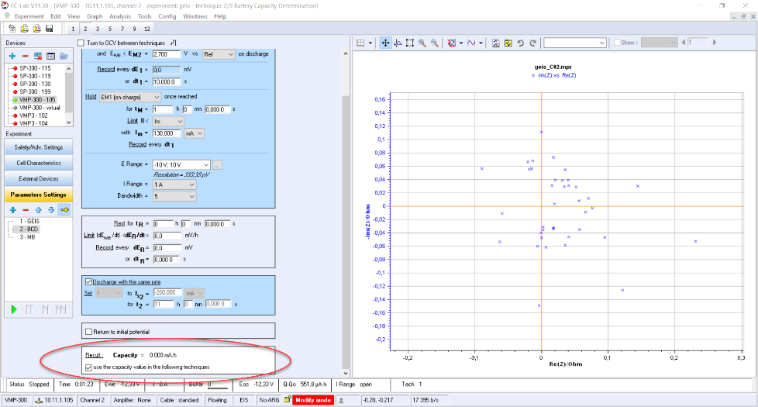Click the EM2 2,700 voltage input field

tap(166, 54)
